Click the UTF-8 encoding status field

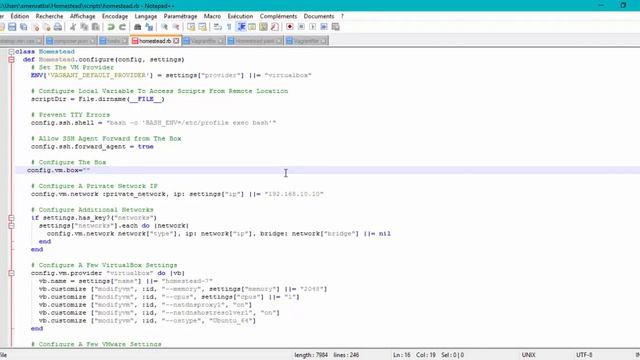point(584,355)
